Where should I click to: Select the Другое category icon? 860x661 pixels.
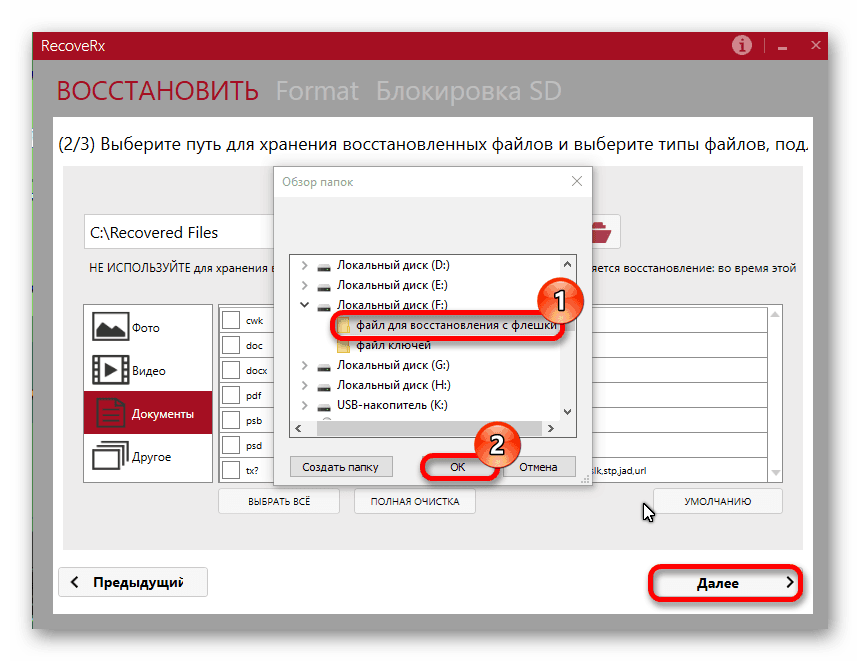coord(110,456)
